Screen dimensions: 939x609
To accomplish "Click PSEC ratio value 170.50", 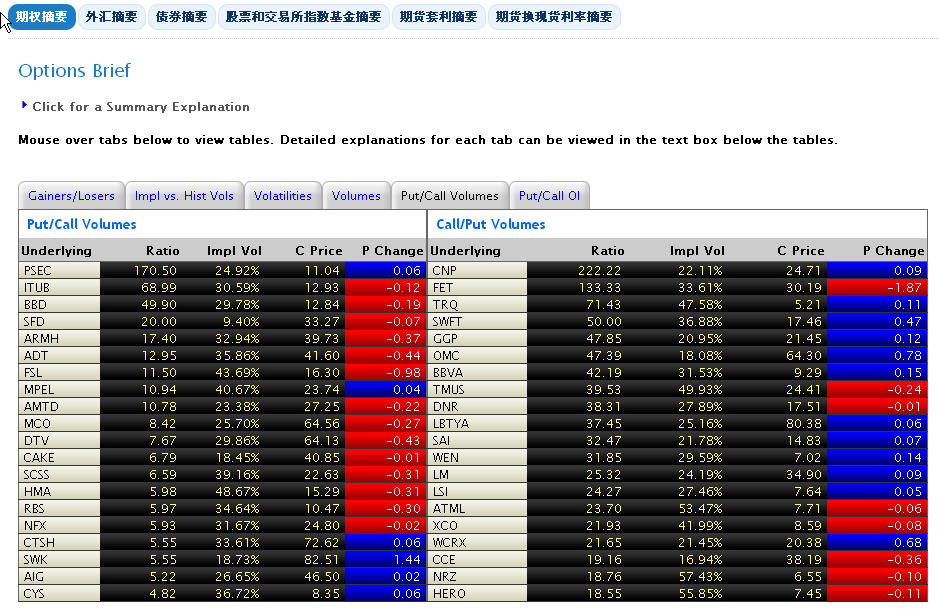I will 155,271.
